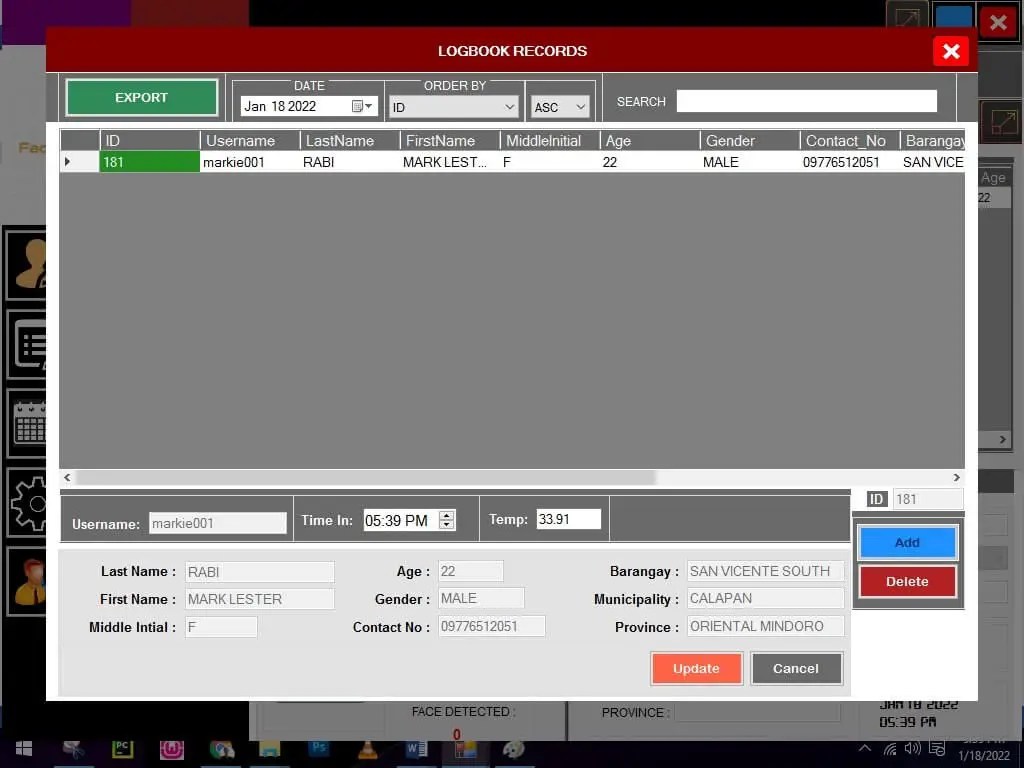Open the records list icon in background sidebar

tap(27, 344)
